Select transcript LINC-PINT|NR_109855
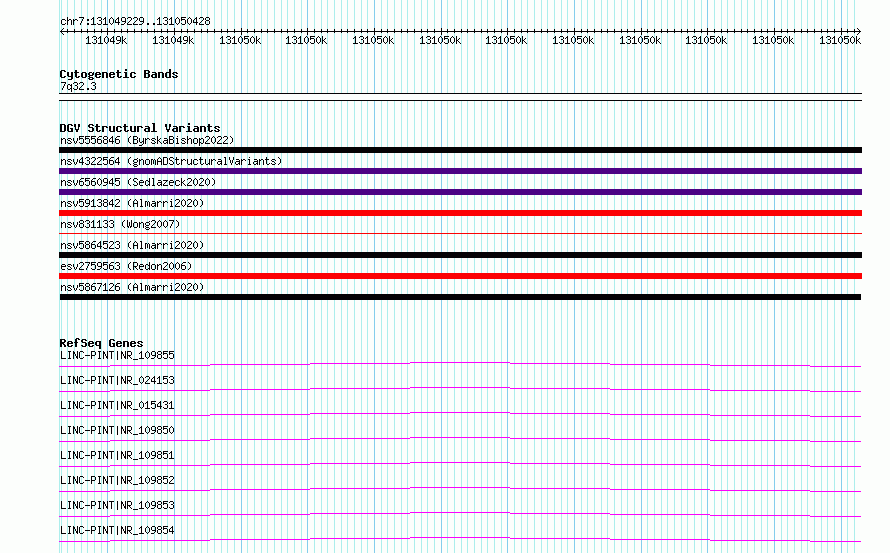This screenshot has height=553, width=890. (x=117, y=355)
